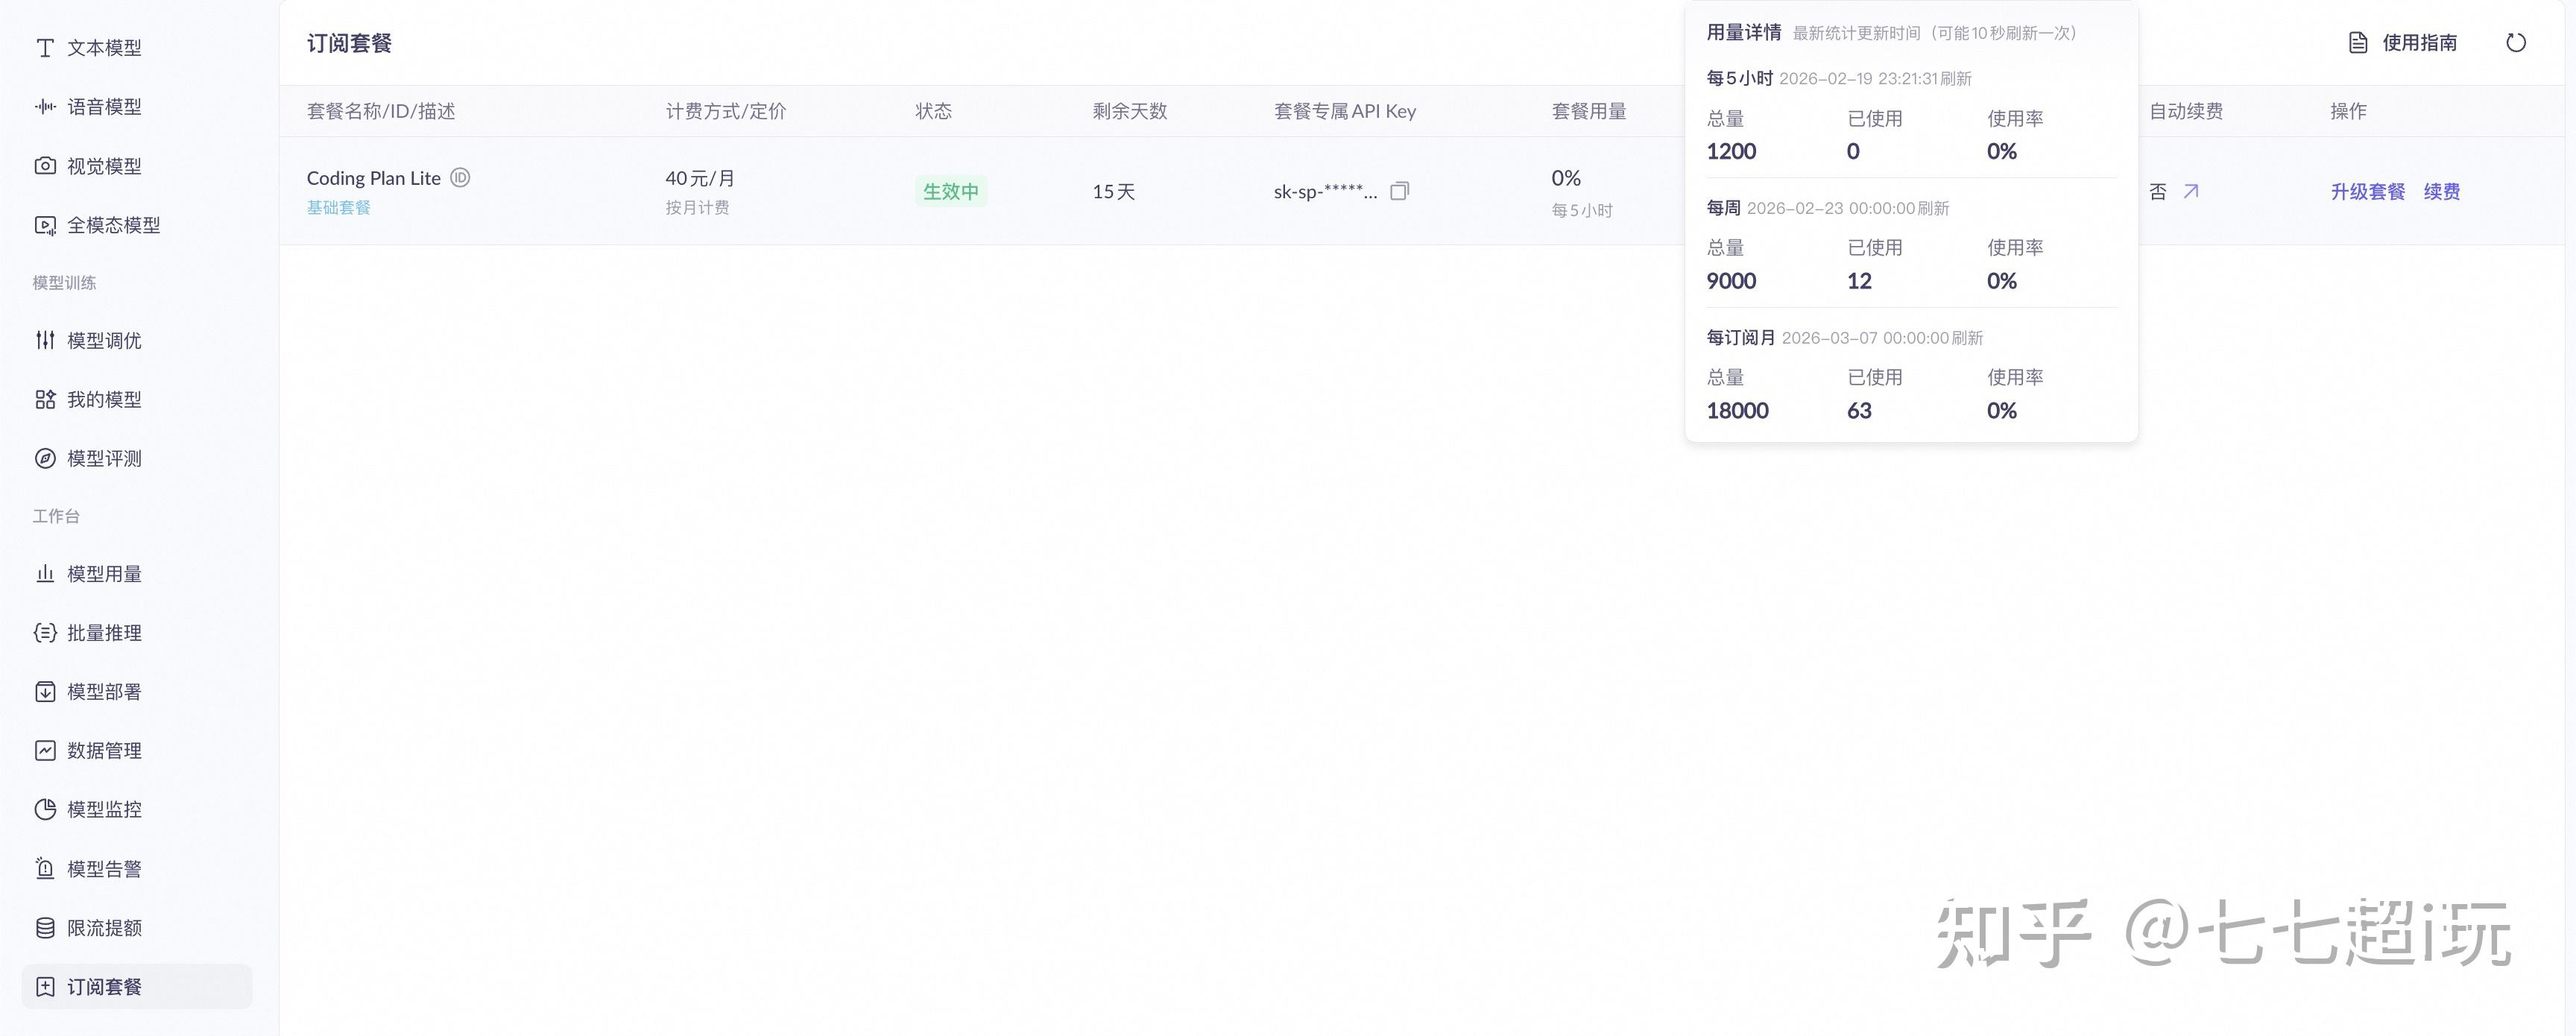This screenshot has width=2576, height=1036.
Task: Copy the sk-sp API key
Action: click(1400, 191)
